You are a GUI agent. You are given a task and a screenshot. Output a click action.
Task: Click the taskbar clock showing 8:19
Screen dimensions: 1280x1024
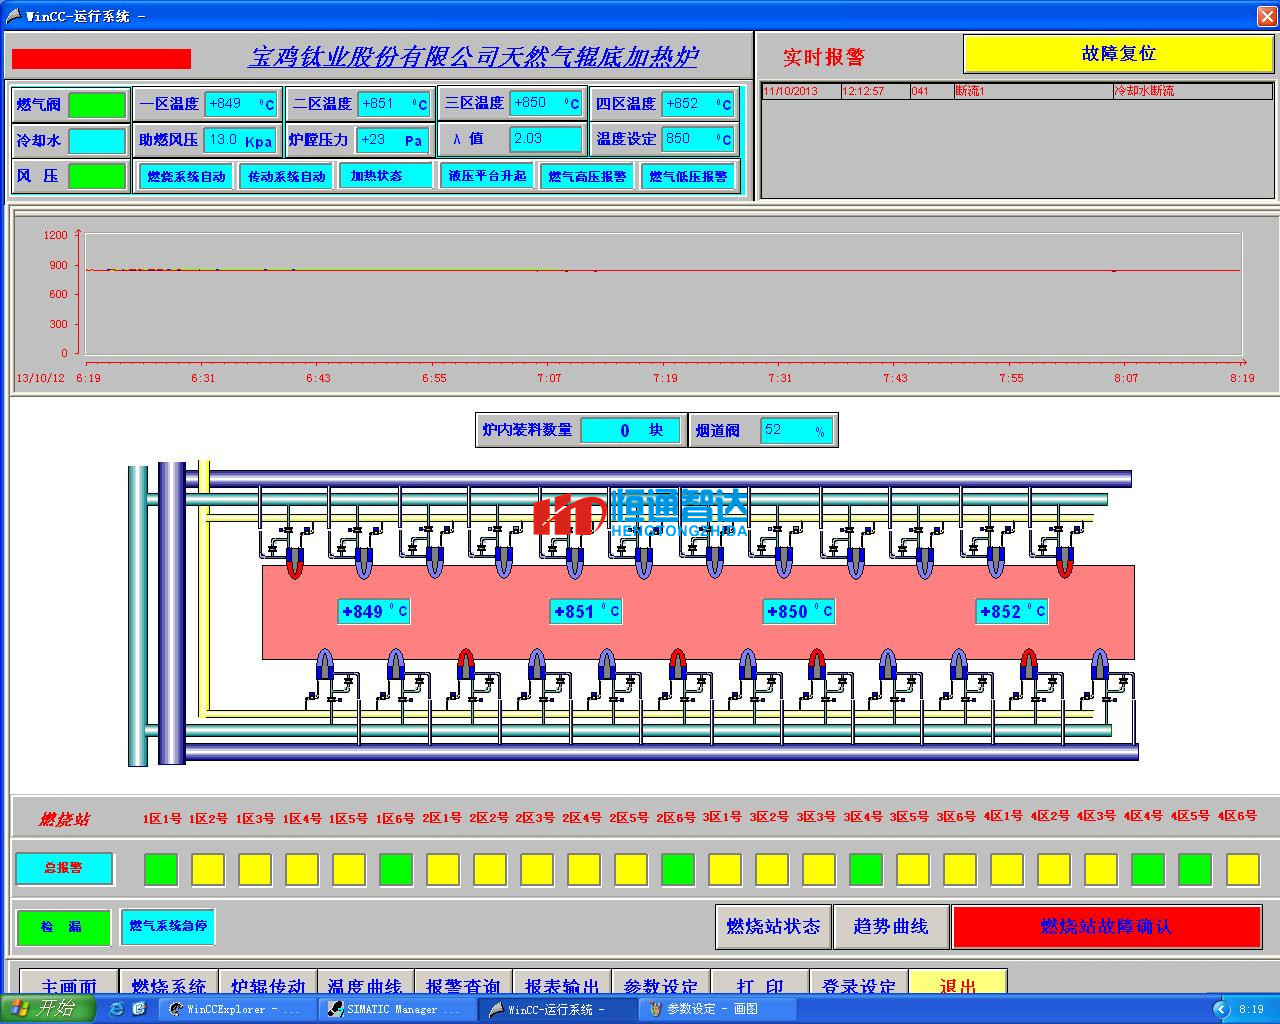1251,1009
